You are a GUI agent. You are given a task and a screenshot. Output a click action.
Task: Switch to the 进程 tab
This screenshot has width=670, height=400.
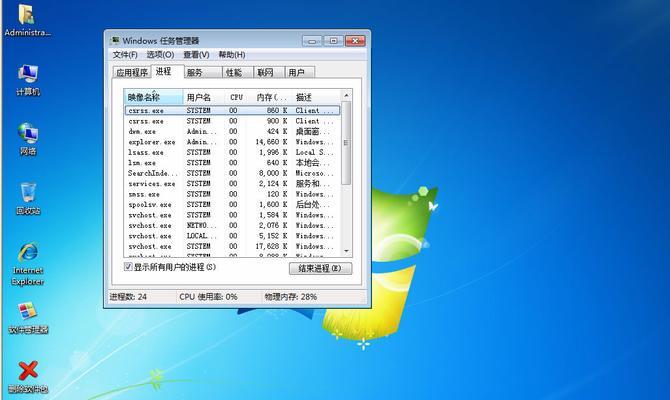click(x=168, y=71)
